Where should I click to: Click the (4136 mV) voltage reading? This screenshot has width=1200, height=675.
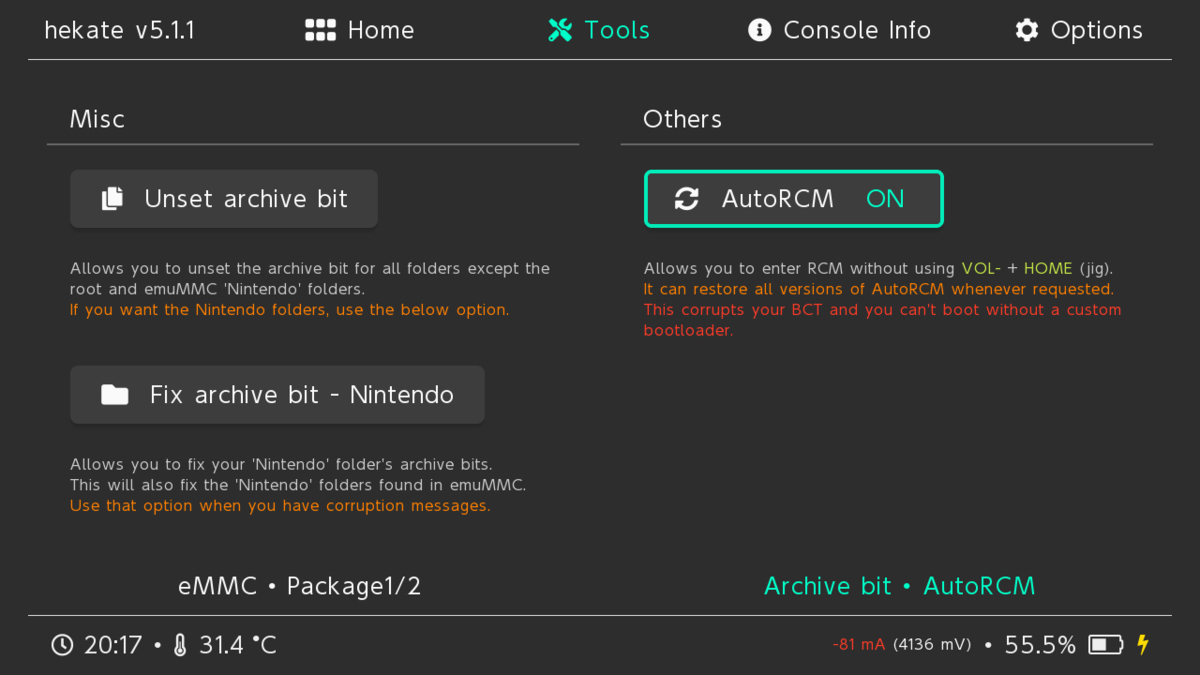(x=932, y=645)
